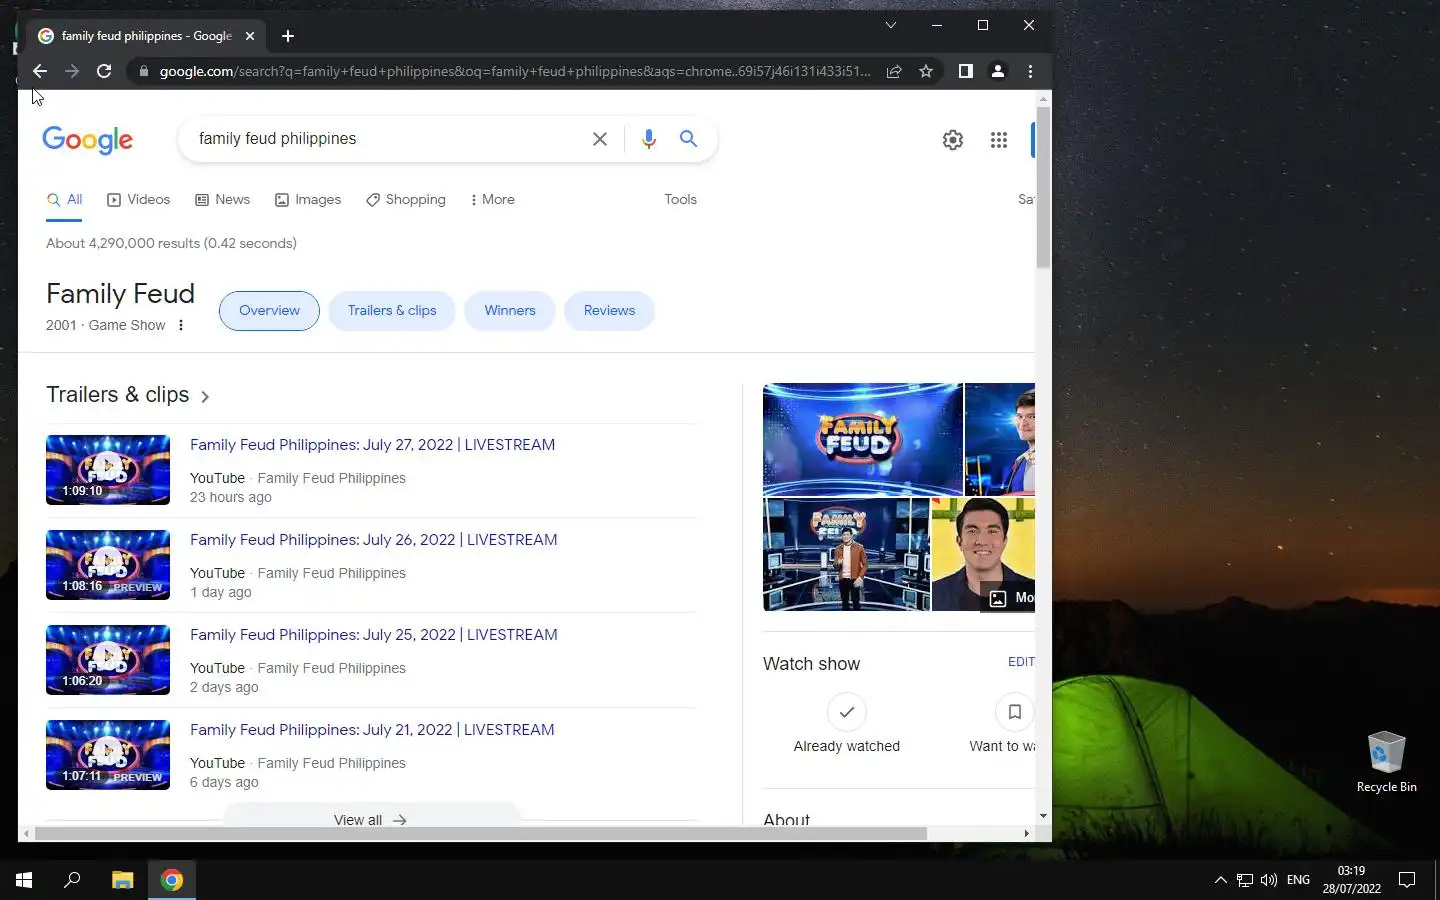Open the July 25, 2022 LIVESTREAM link
1440x900 pixels.
[x=373, y=634]
